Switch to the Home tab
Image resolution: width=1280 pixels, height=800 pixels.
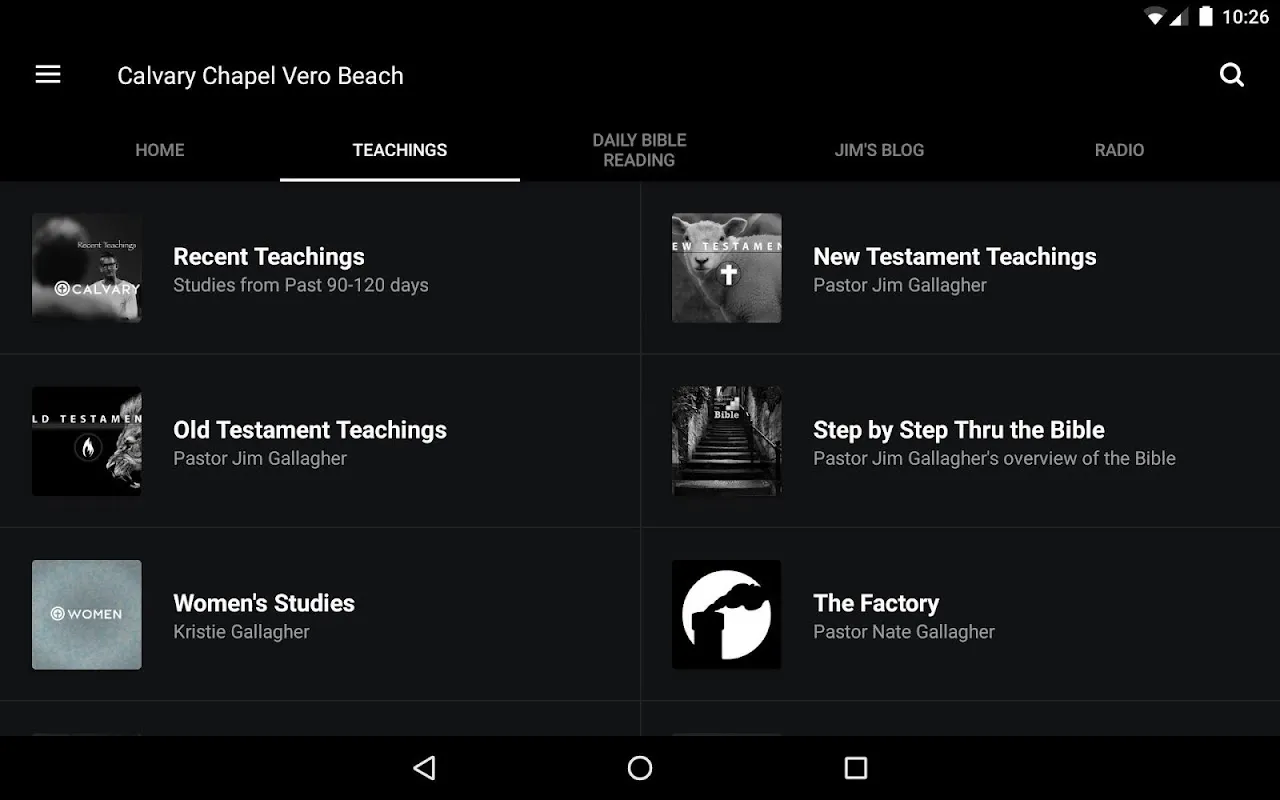160,150
